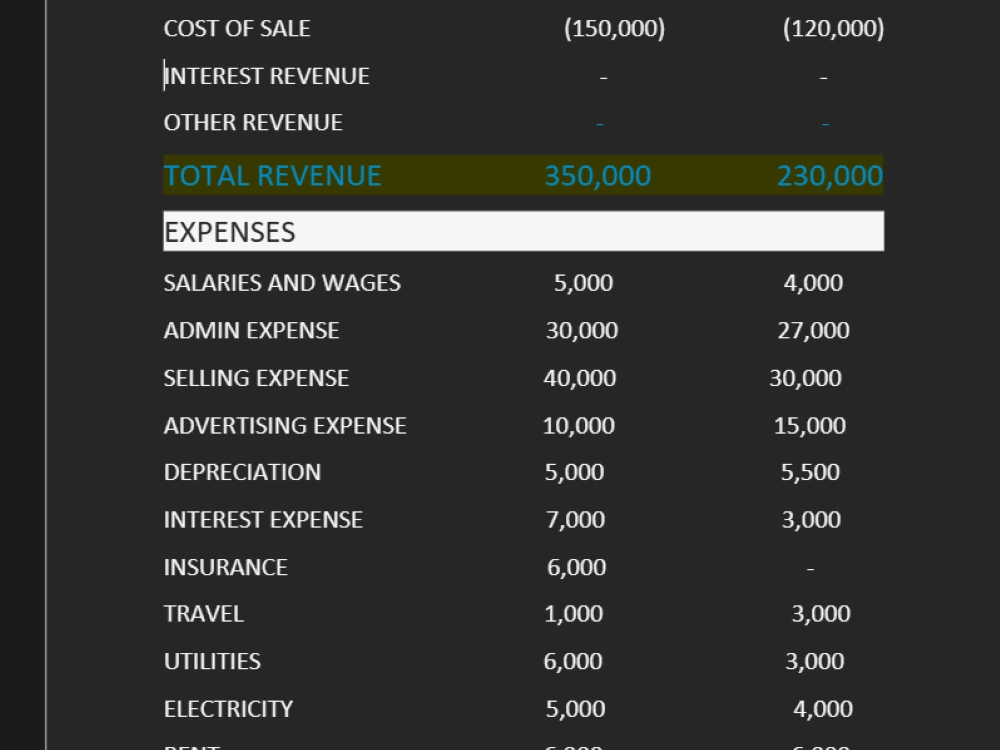The height and width of the screenshot is (750, 1000).
Task: Select the 230,000 total revenue value
Action: [831, 175]
